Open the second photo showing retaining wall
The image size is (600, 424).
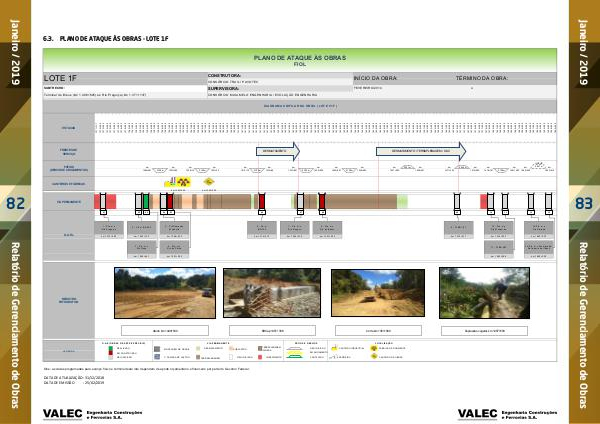(271, 293)
